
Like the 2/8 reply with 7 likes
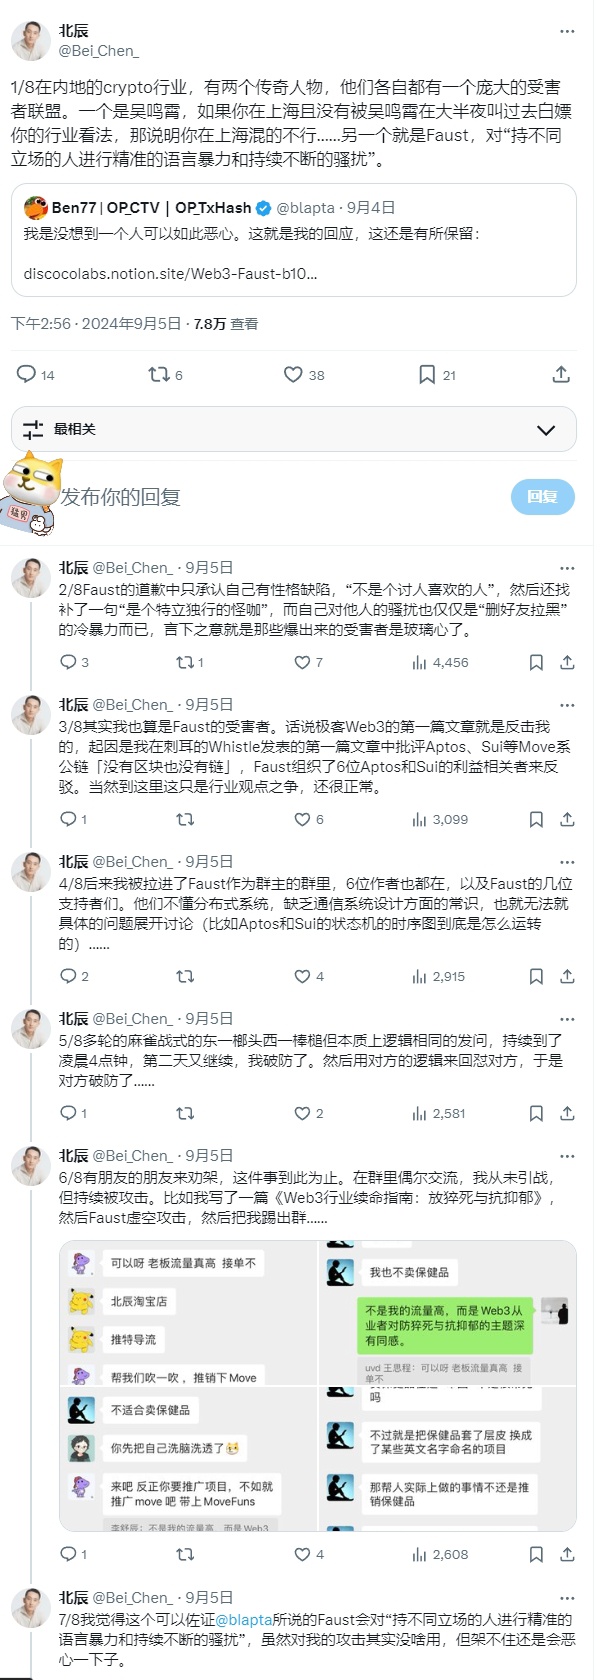(x=301, y=662)
